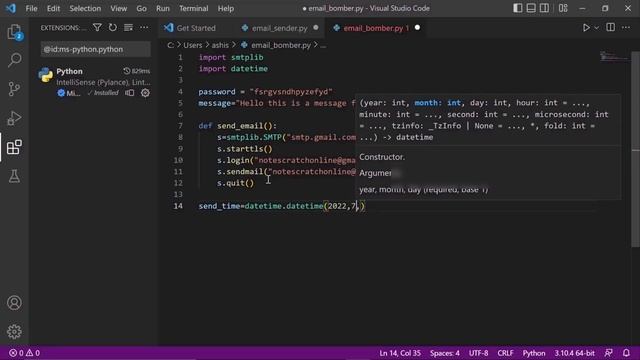Open the notifications bell icon
This screenshot has width=640, height=360.
pos(627,353)
